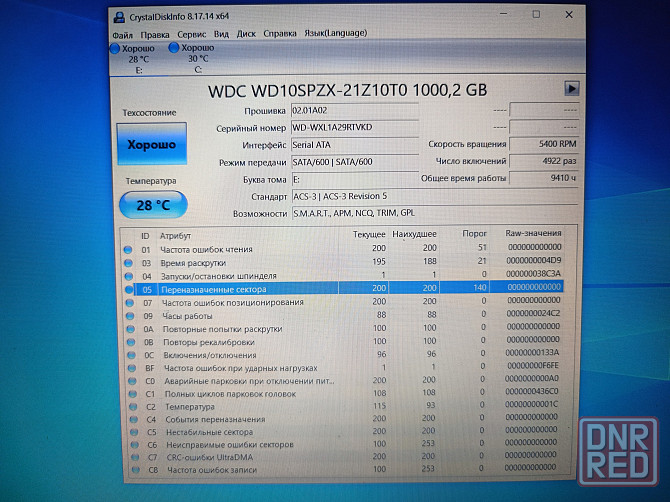The image size is (670, 502).
Task: Select the Аварийные парковки при отключении text
Action: click(250, 381)
